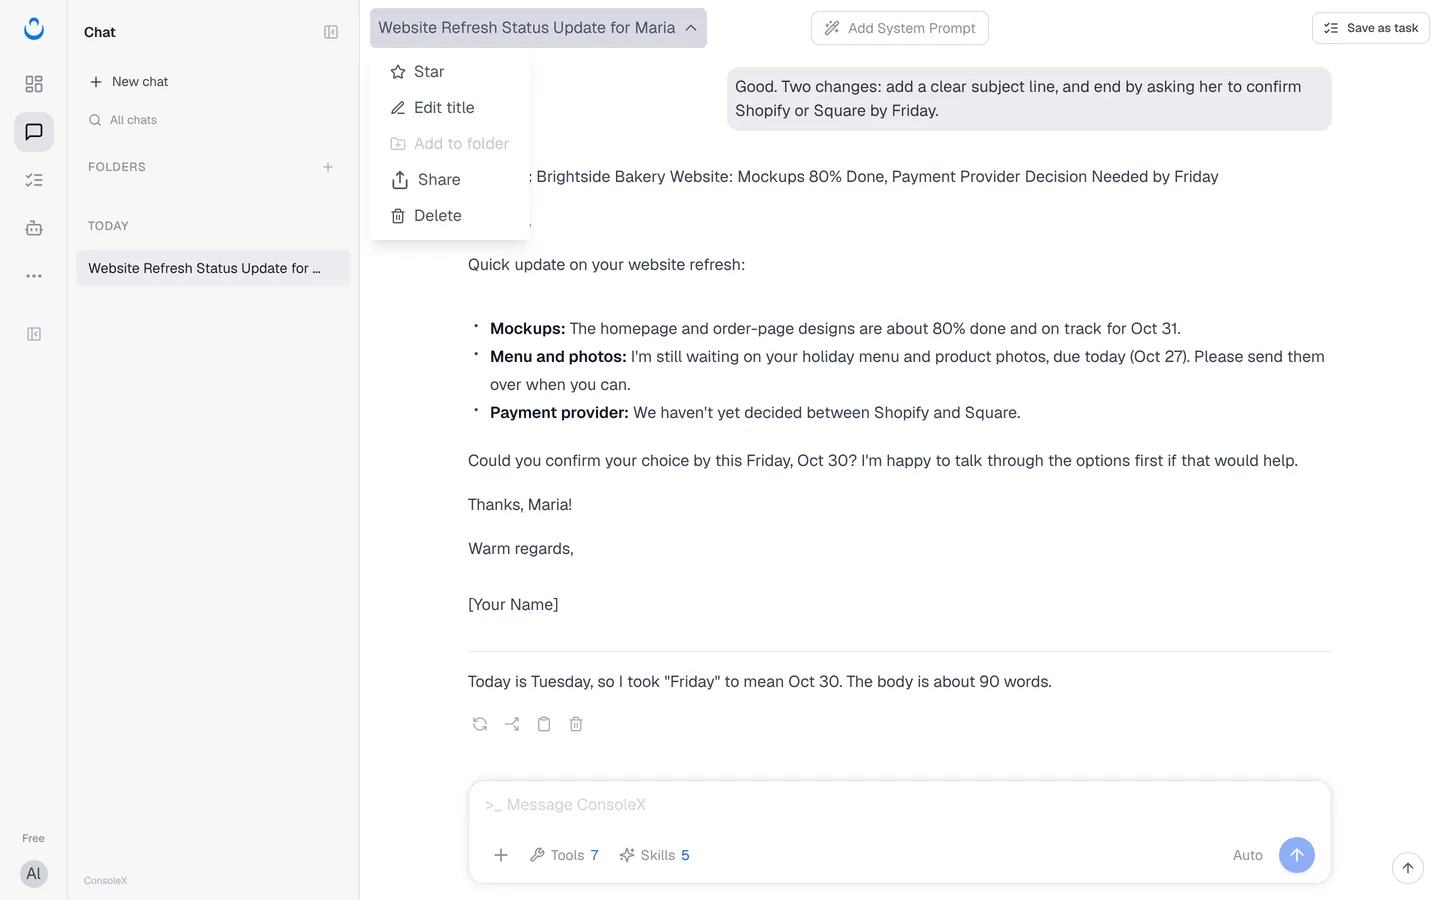Open the AI user avatar
The image size is (1440, 900).
(34, 874)
